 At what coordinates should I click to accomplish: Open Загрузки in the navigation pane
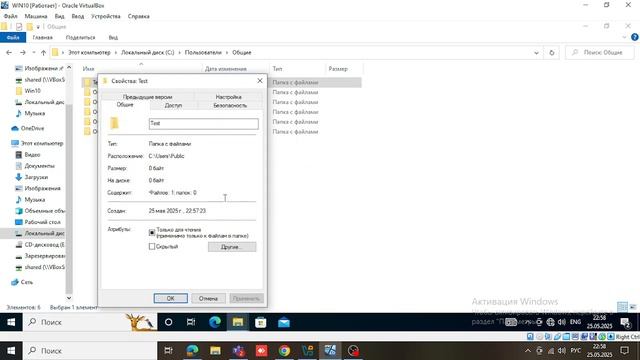tap(36, 177)
